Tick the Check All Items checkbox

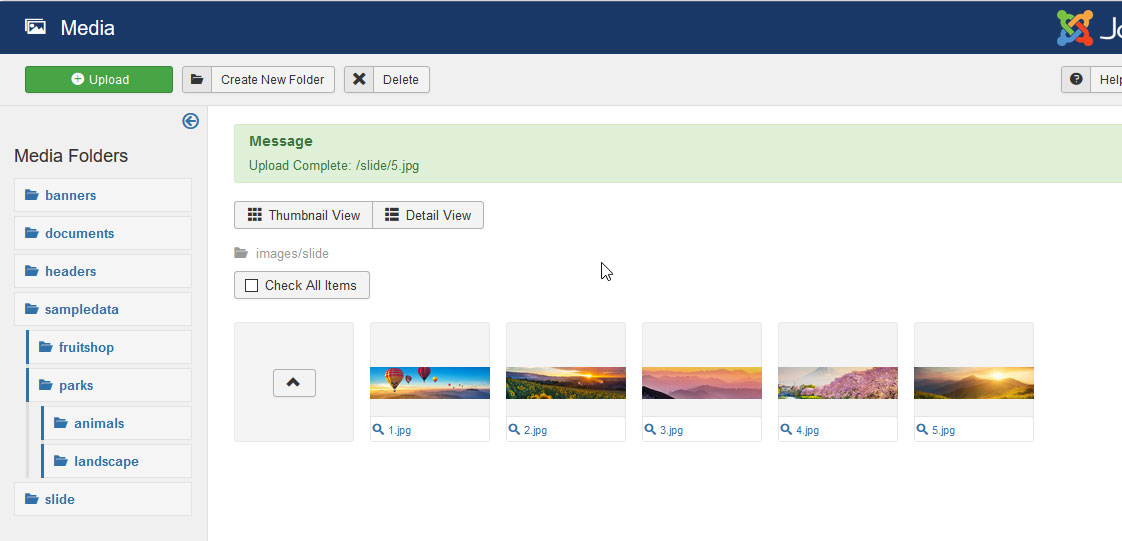[x=252, y=286]
